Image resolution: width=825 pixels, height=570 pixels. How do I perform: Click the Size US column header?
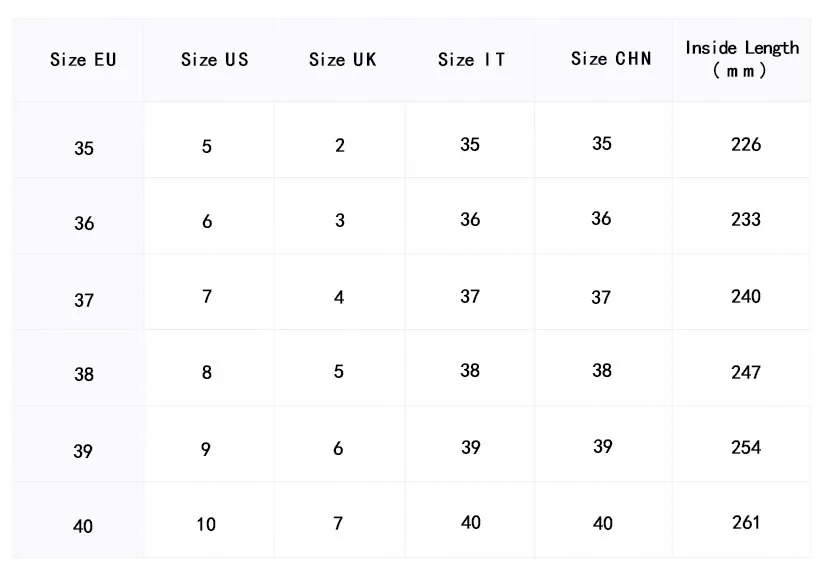click(x=214, y=60)
